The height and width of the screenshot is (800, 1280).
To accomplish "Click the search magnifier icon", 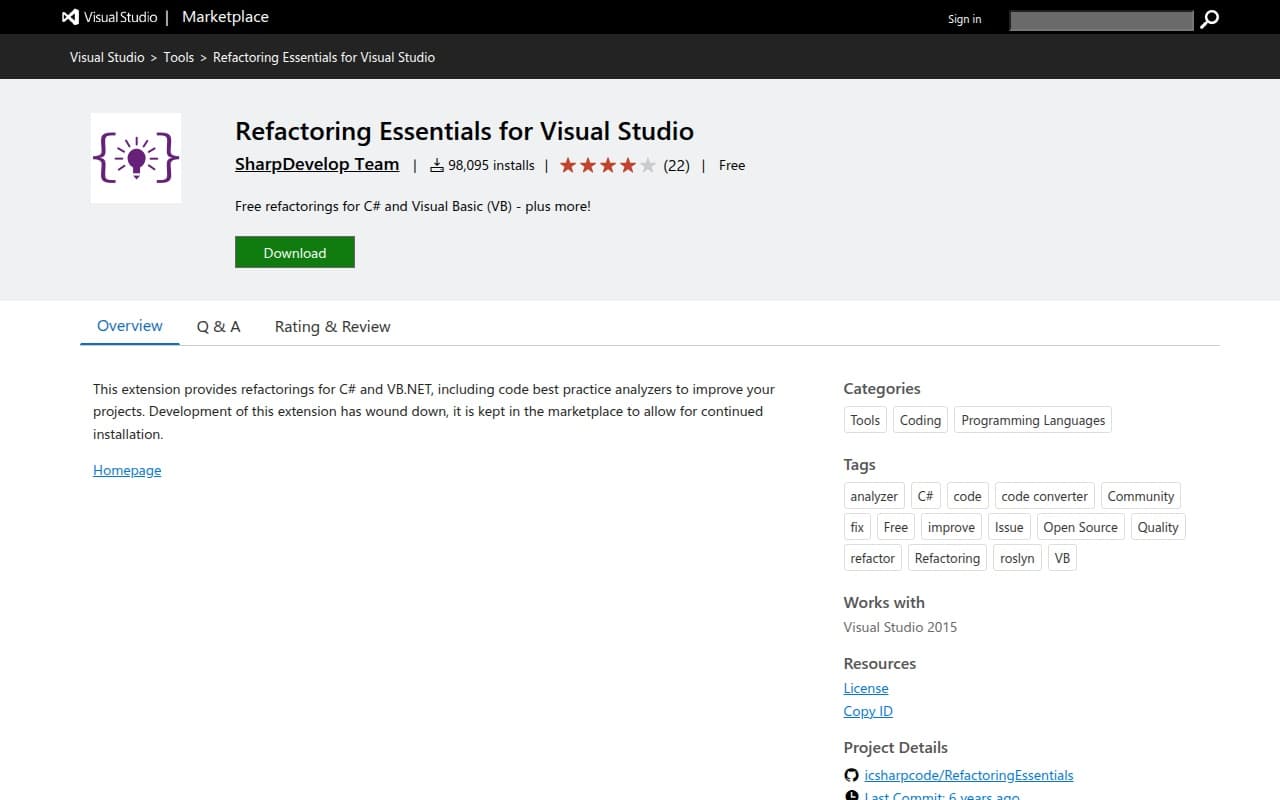I will (x=1209, y=19).
